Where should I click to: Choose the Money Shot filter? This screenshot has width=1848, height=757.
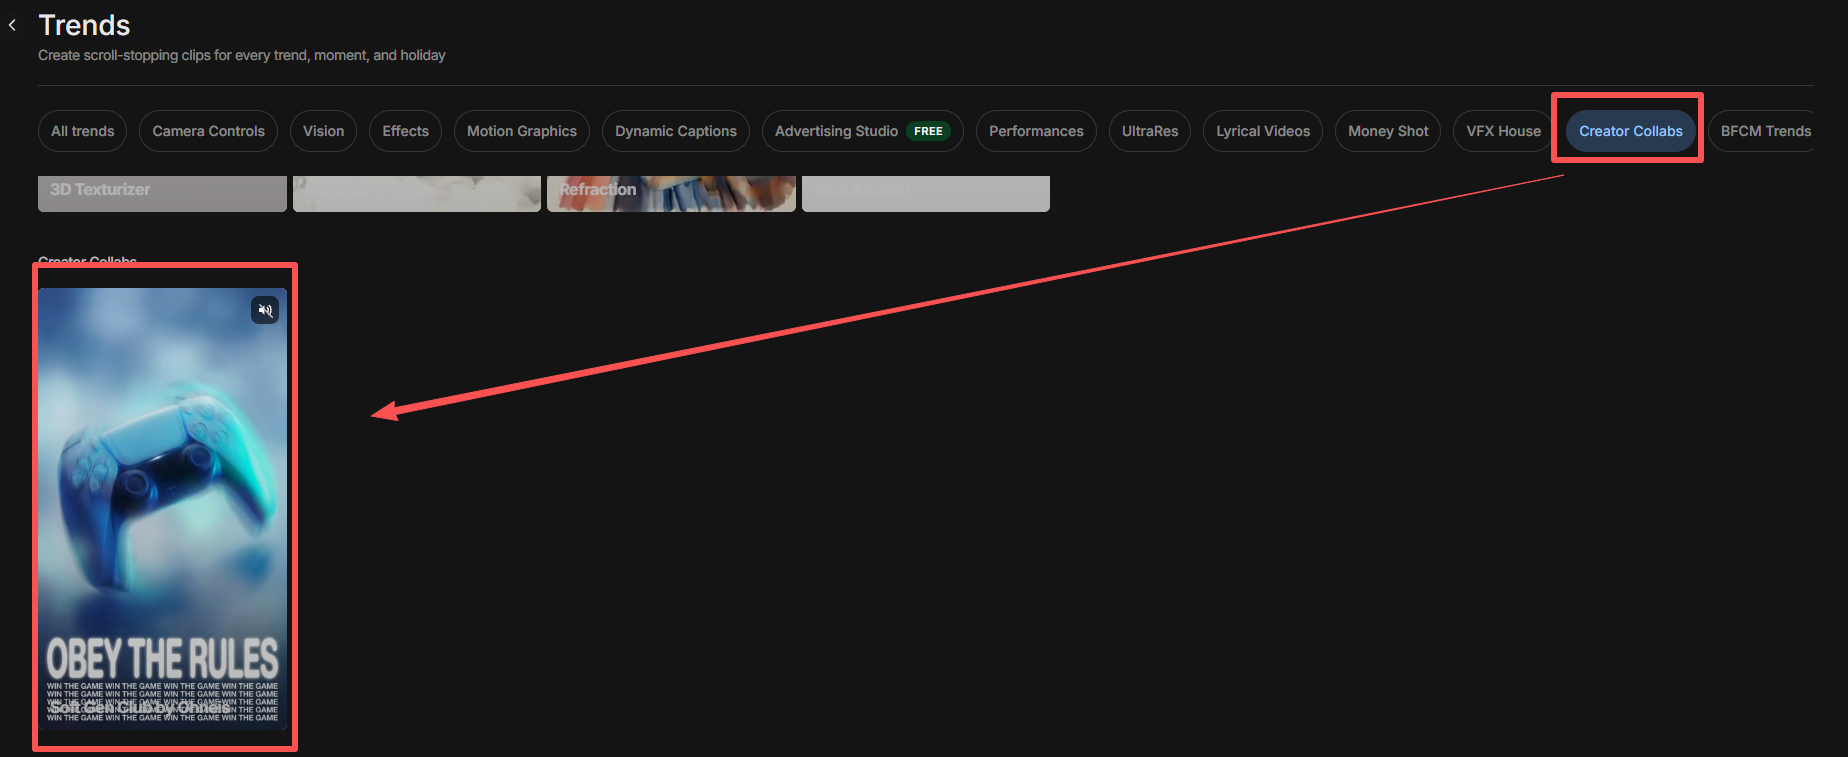pyautogui.click(x=1387, y=131)
